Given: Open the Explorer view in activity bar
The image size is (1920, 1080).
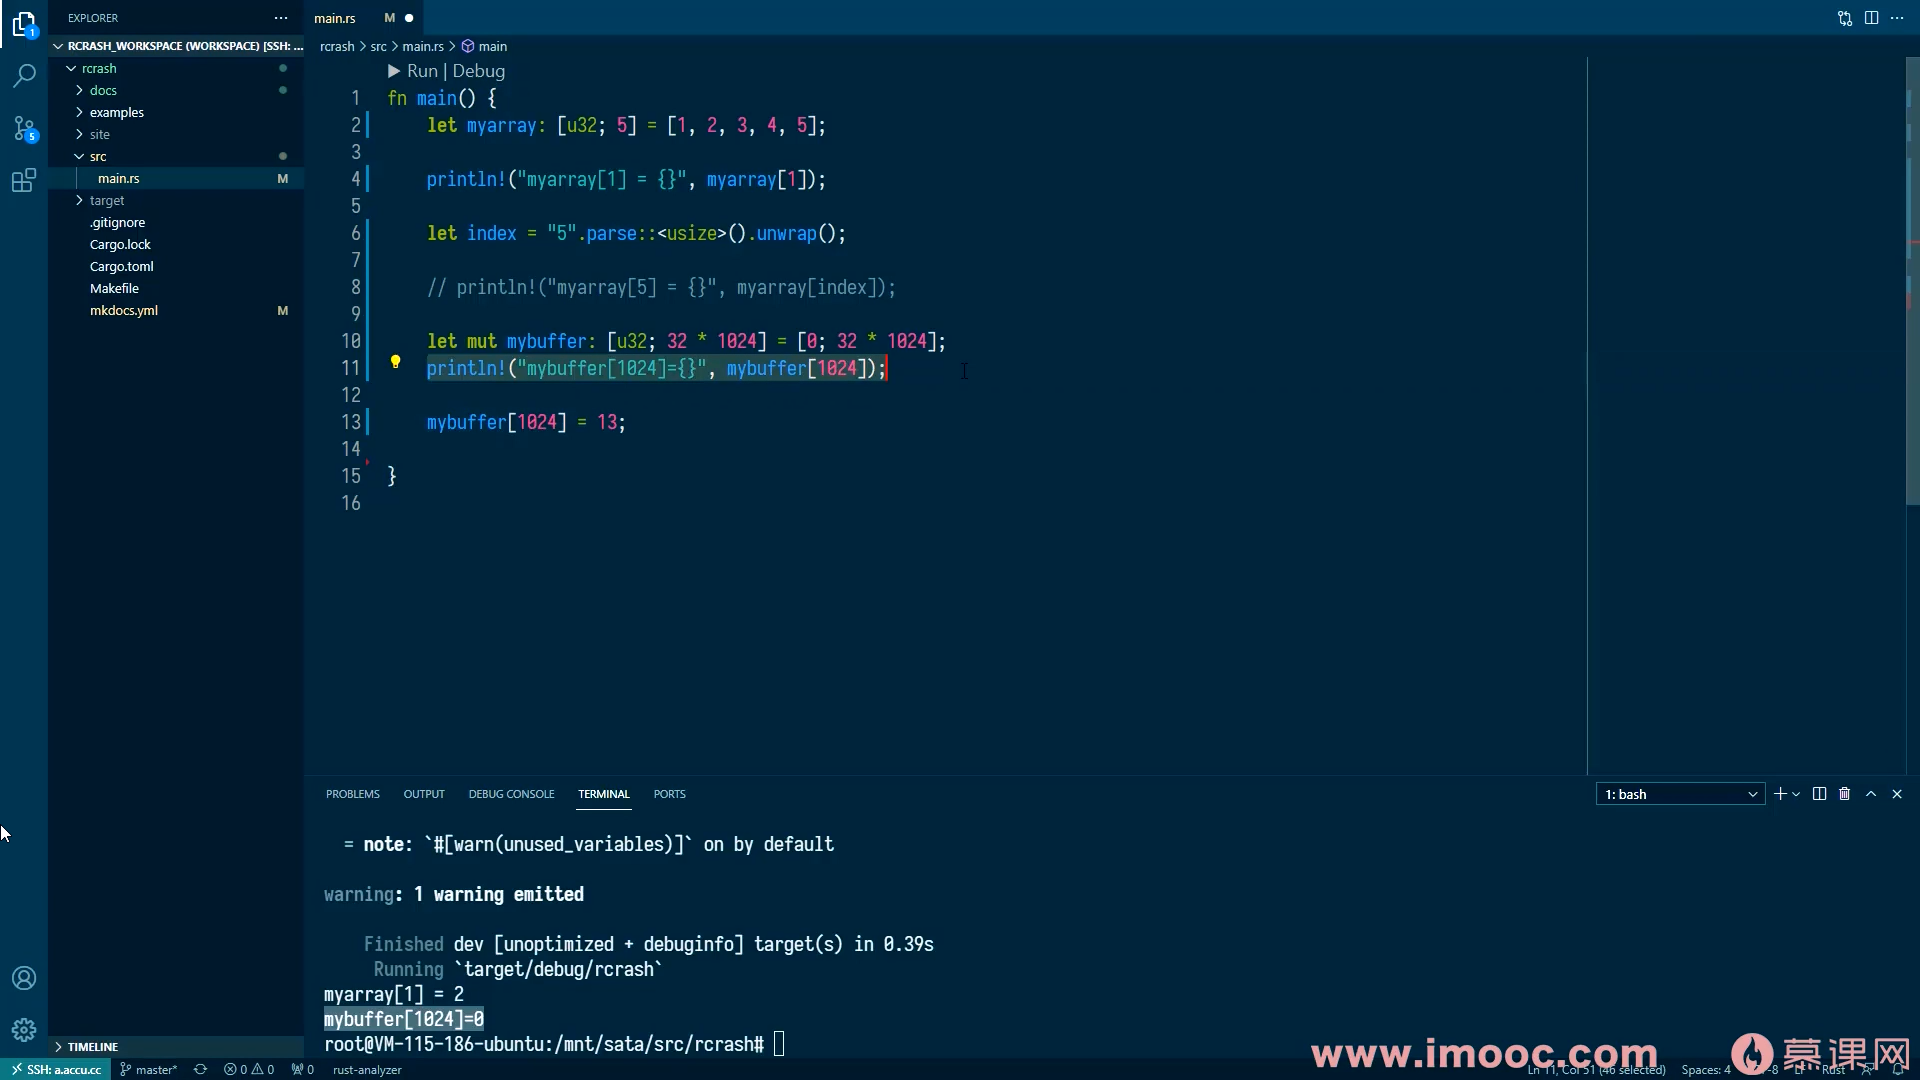Looking at the screenshot, I should point(24,24).
